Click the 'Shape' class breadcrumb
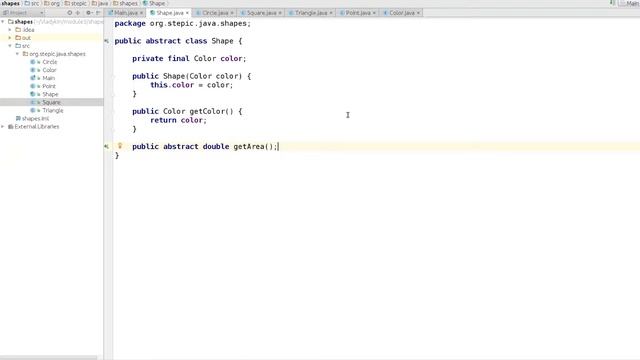Viewport: 640px width, 360px height. point(154,3)
